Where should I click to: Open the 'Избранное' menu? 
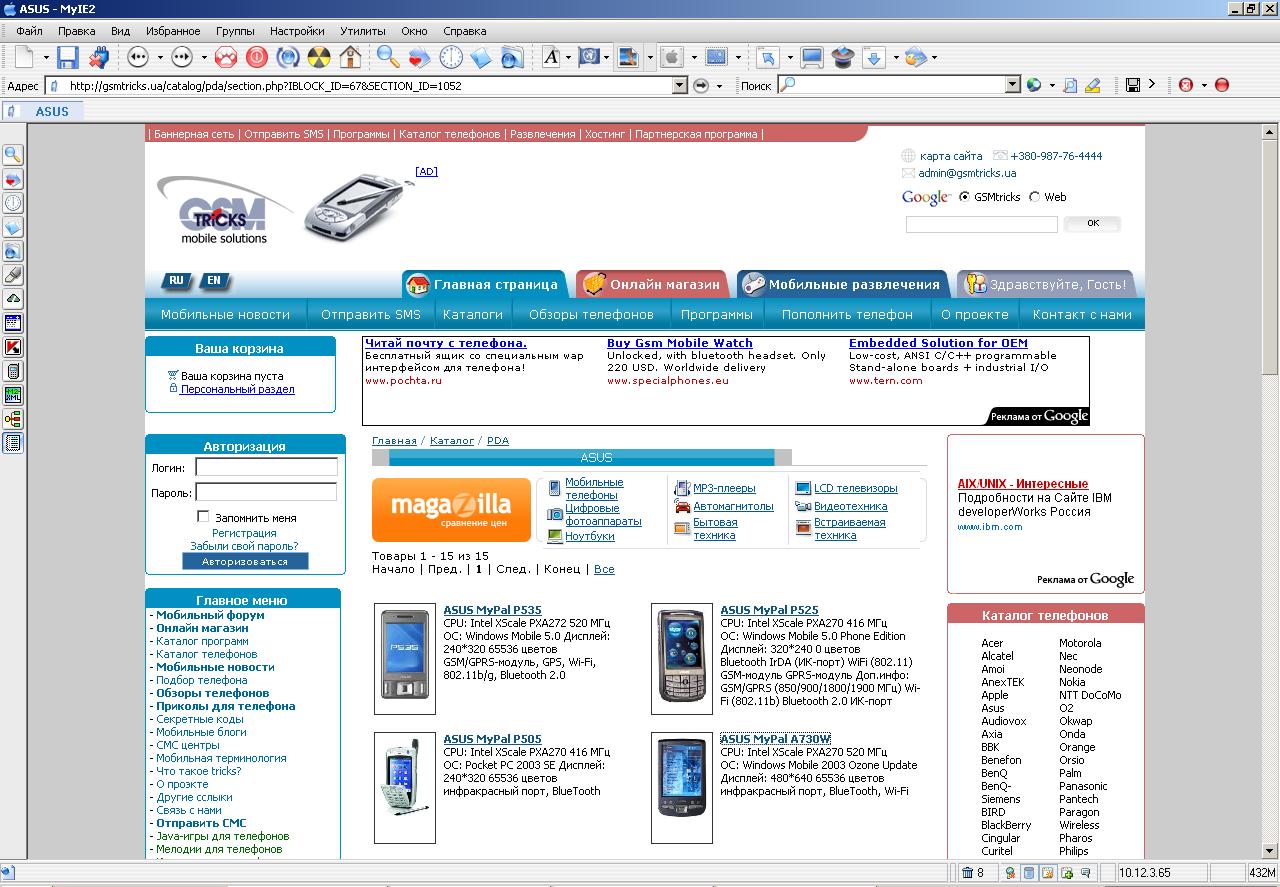coord(172,31)
